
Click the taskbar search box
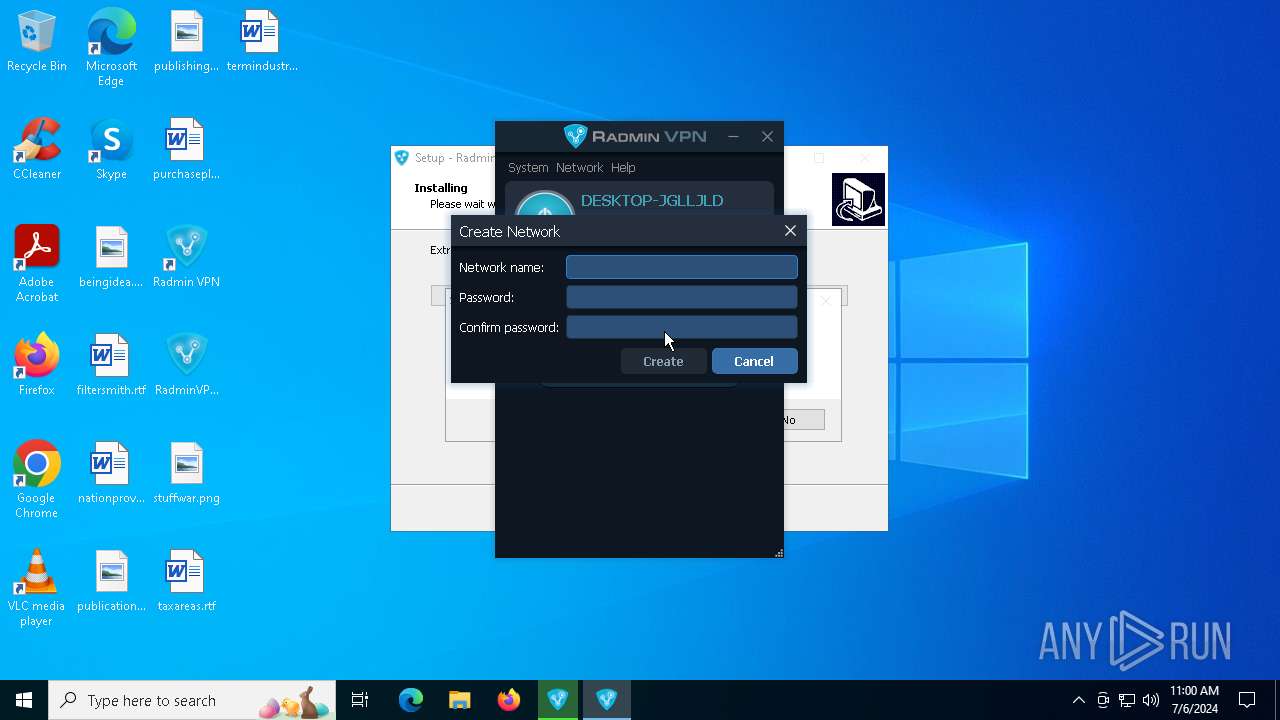pyautogui.click(x=191, y=700)
